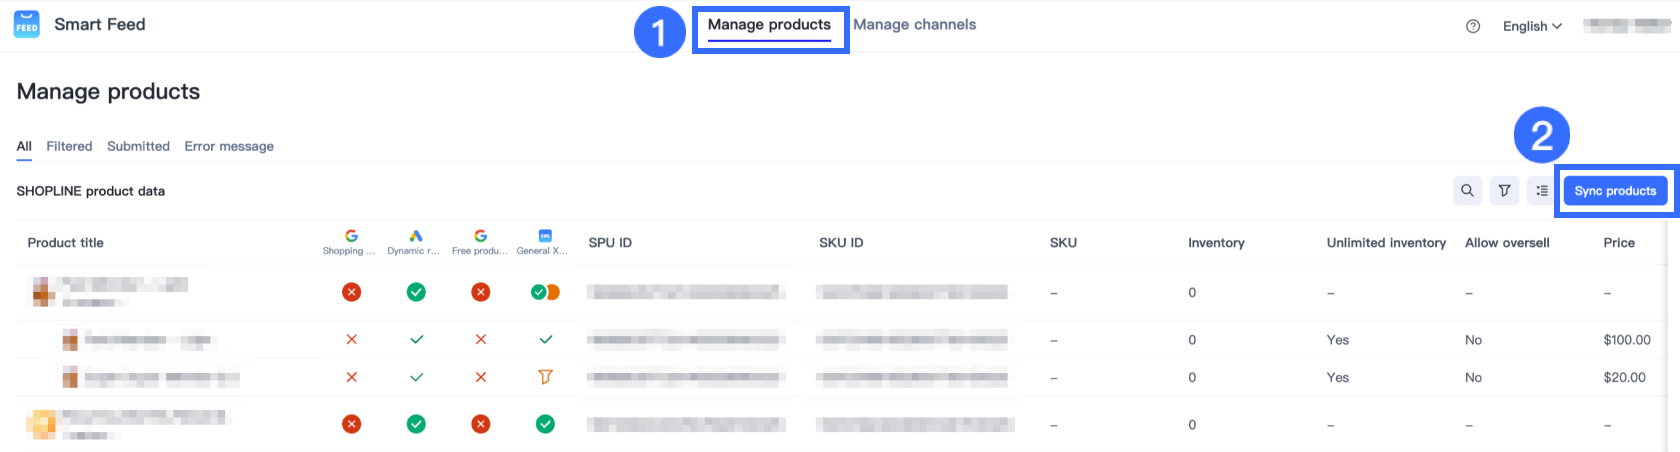Click first product's red Shopping error status
This screenshot has width=1680, height=452.
click(x=351, y=292)
